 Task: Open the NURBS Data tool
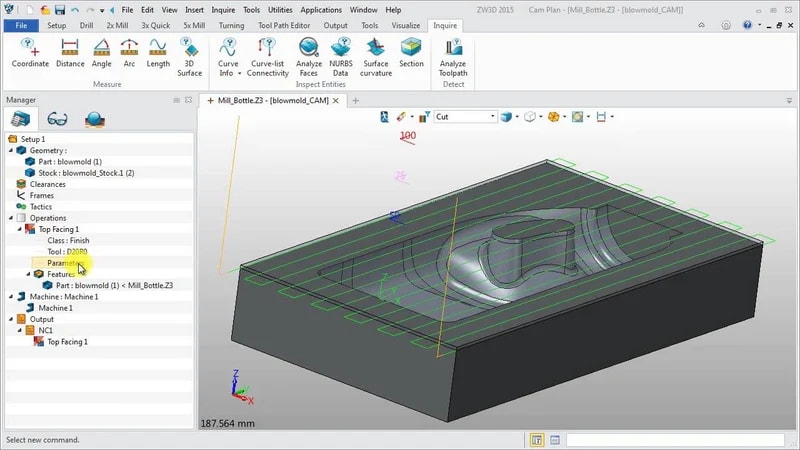(x=341, y=57)
